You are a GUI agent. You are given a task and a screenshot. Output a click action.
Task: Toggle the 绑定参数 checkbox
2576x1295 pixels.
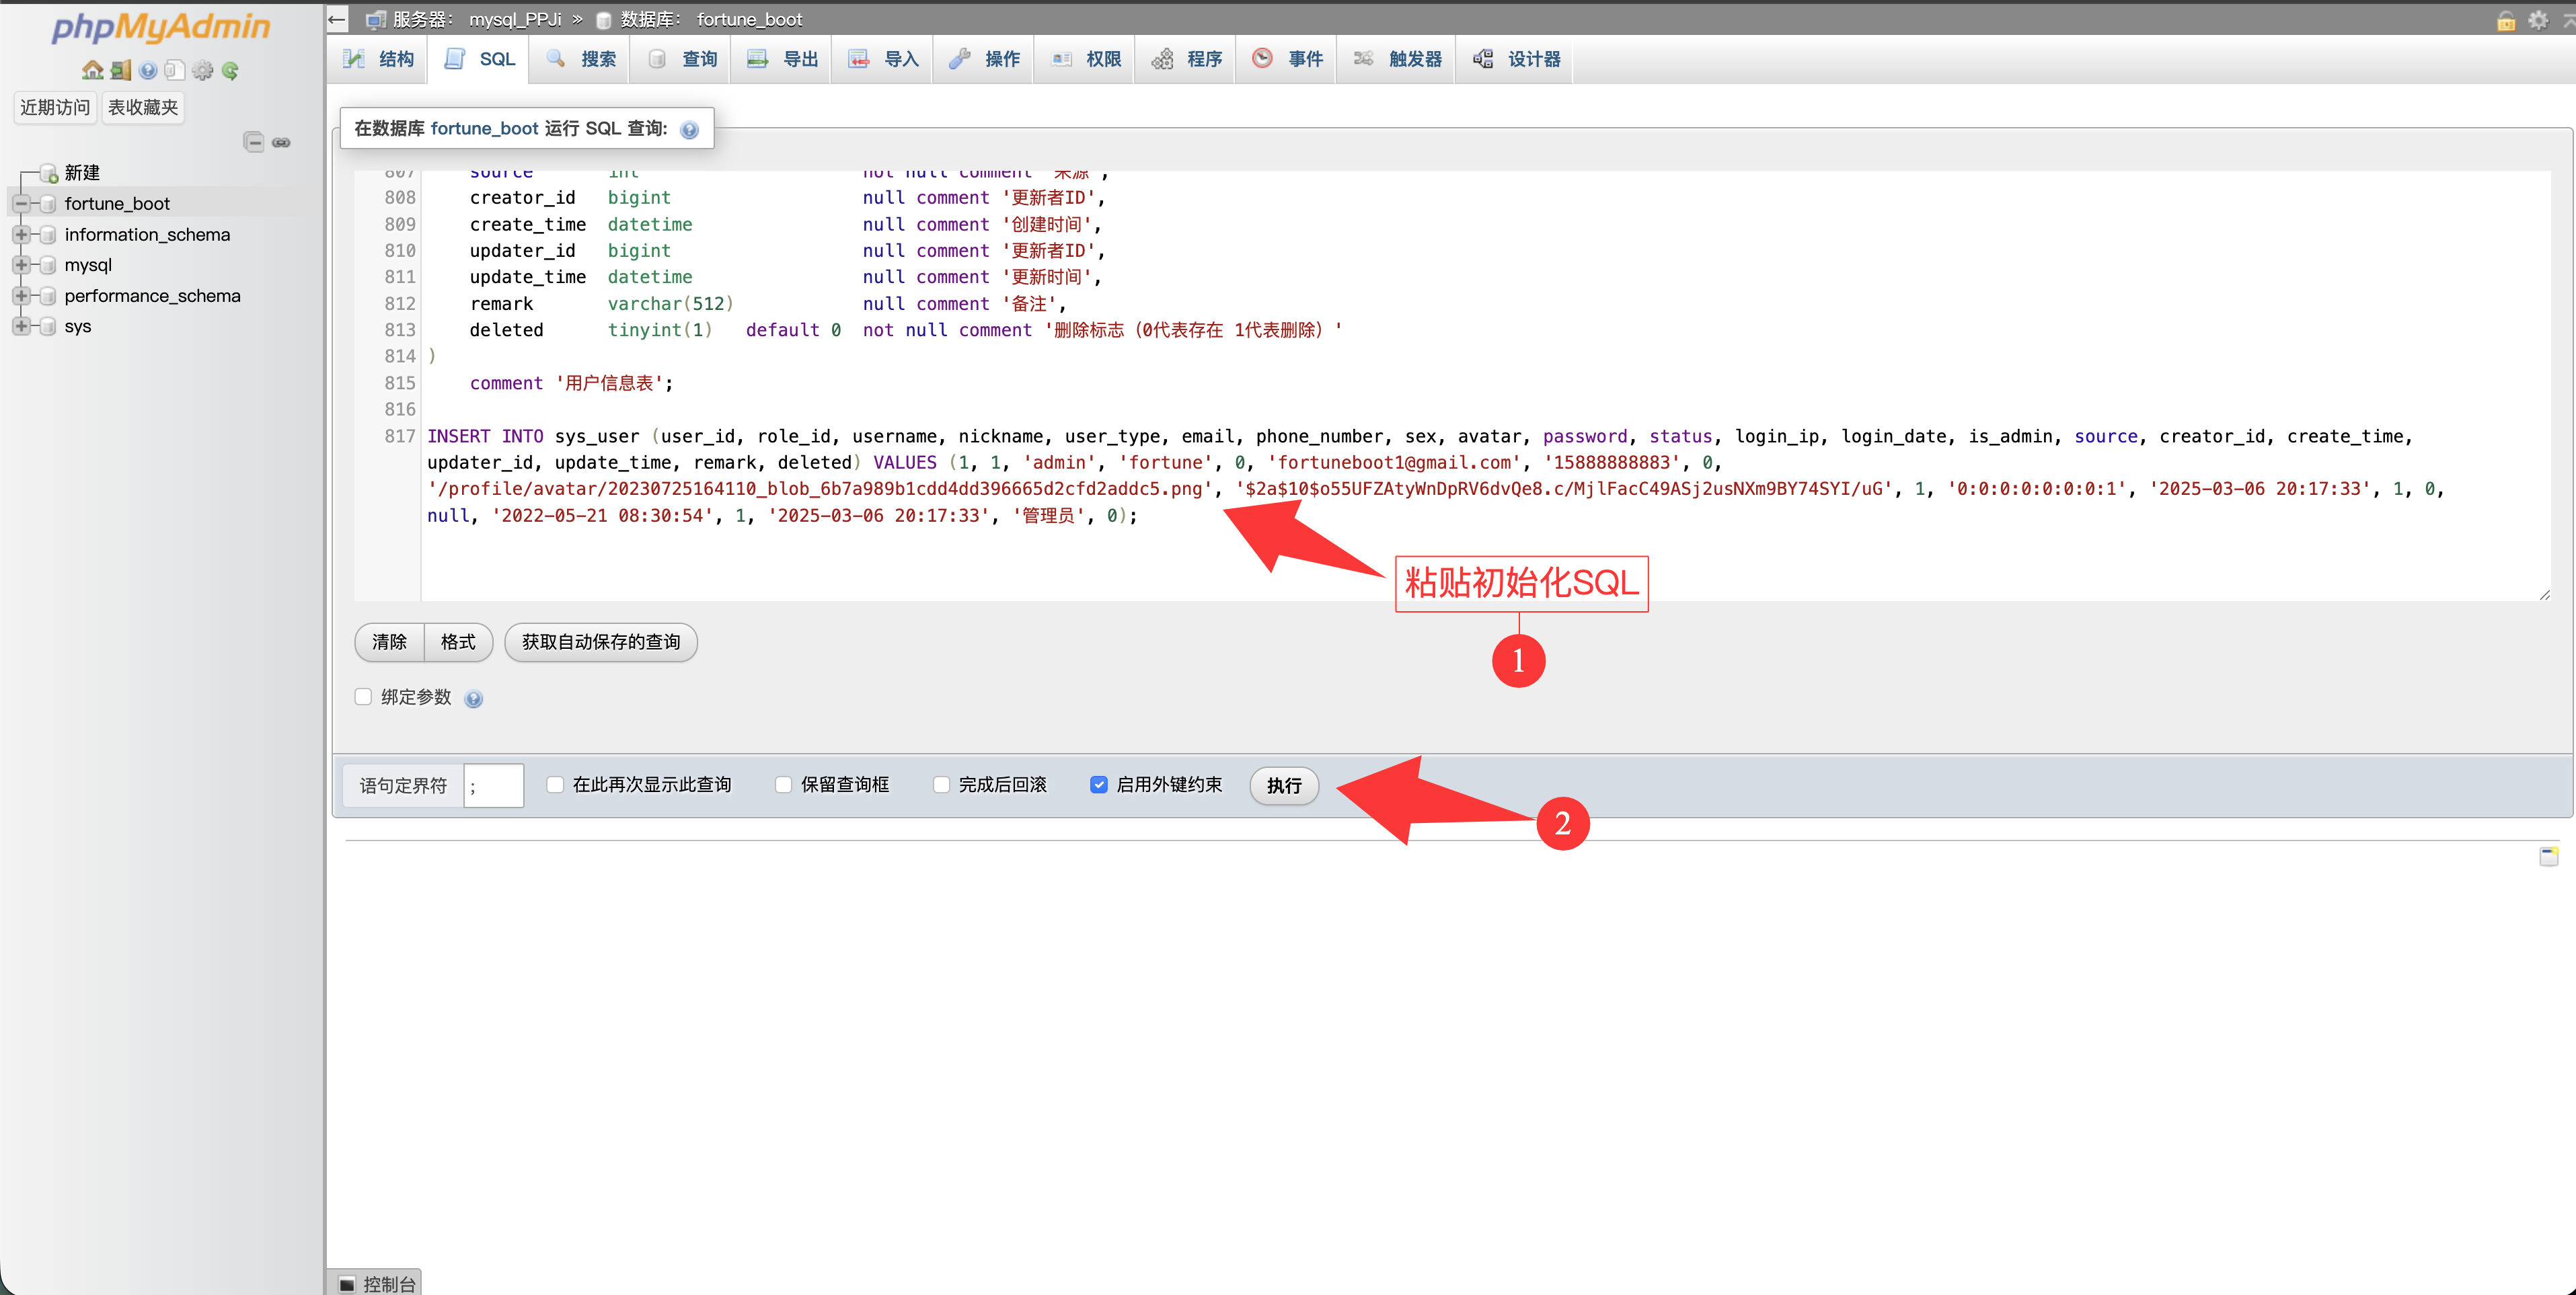[363, 697]
